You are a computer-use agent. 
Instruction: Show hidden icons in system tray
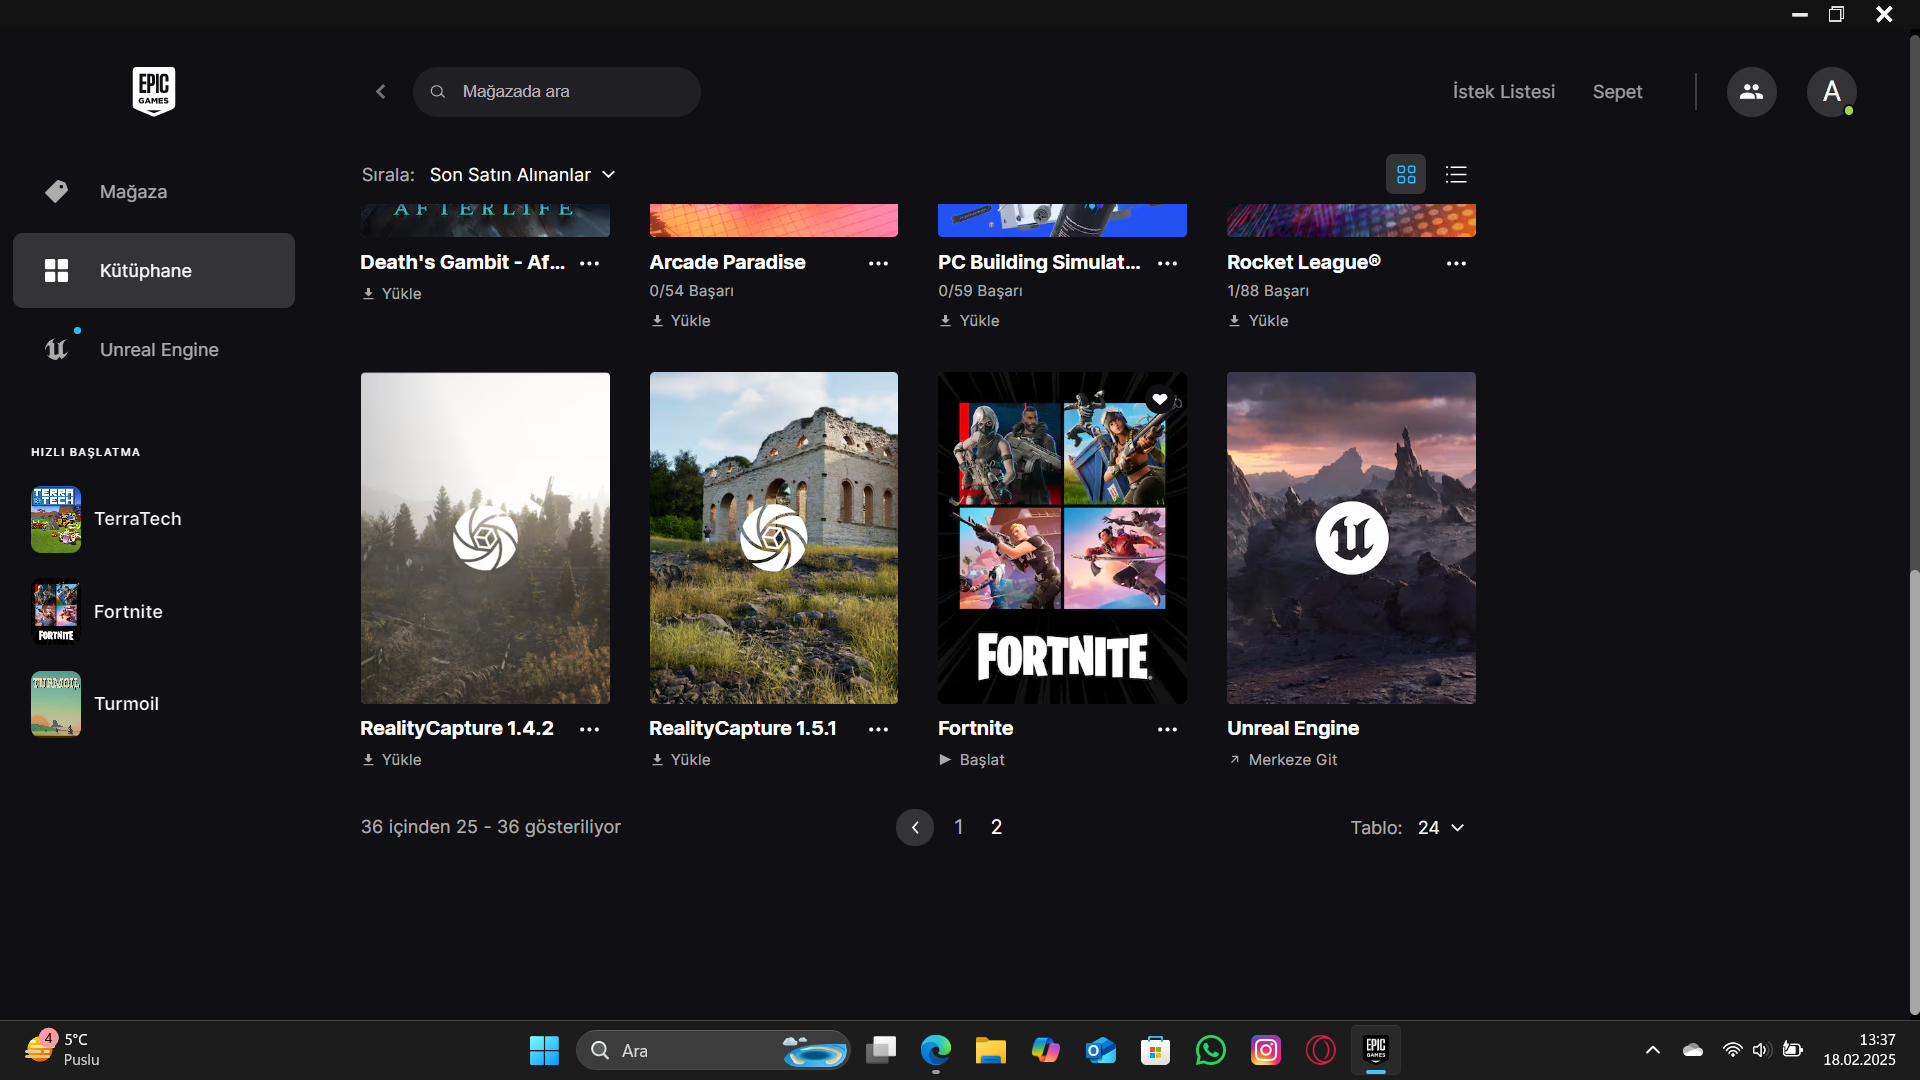[x=1652, y=1050]
